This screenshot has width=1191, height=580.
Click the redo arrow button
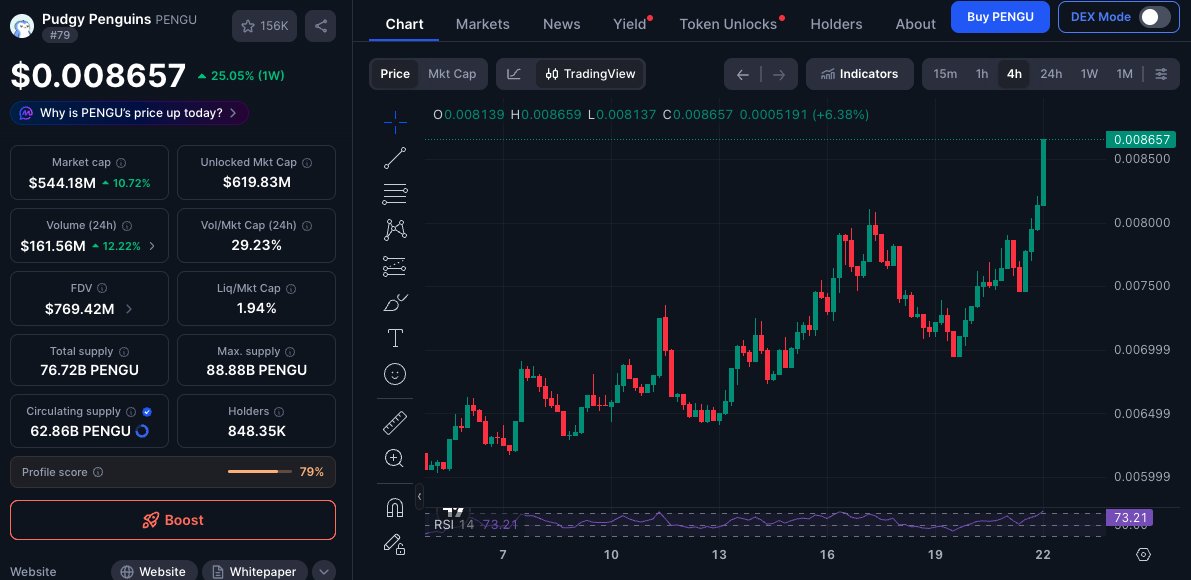pos(779,74)
